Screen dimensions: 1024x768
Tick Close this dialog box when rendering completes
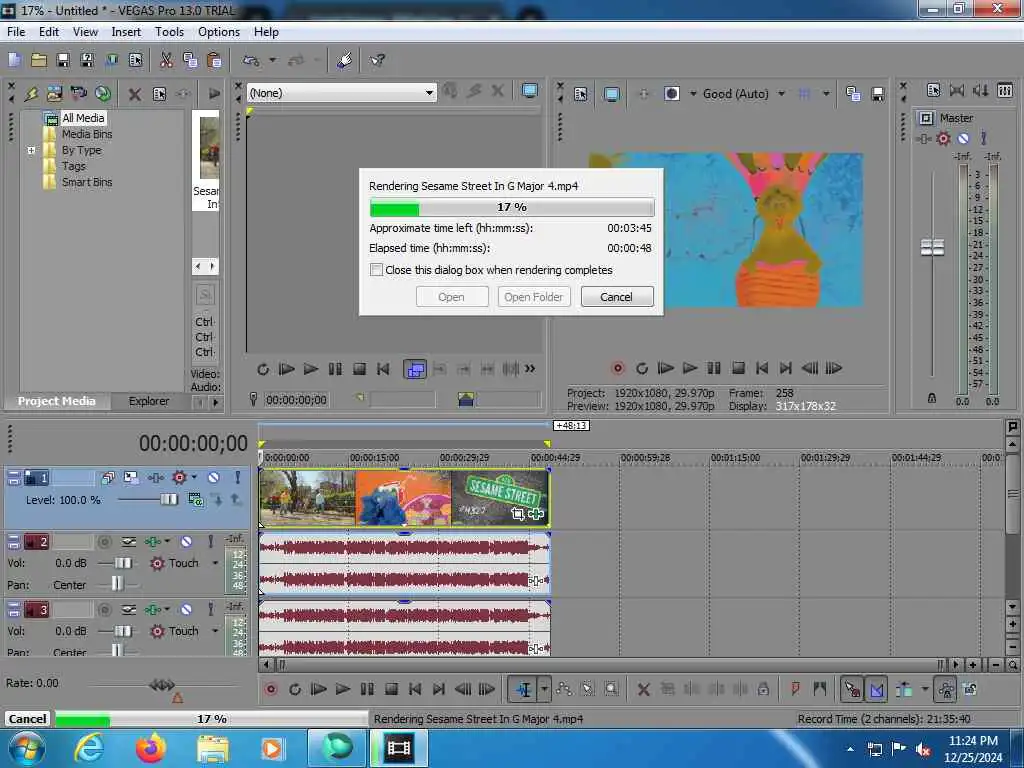[x=376, y=270]
